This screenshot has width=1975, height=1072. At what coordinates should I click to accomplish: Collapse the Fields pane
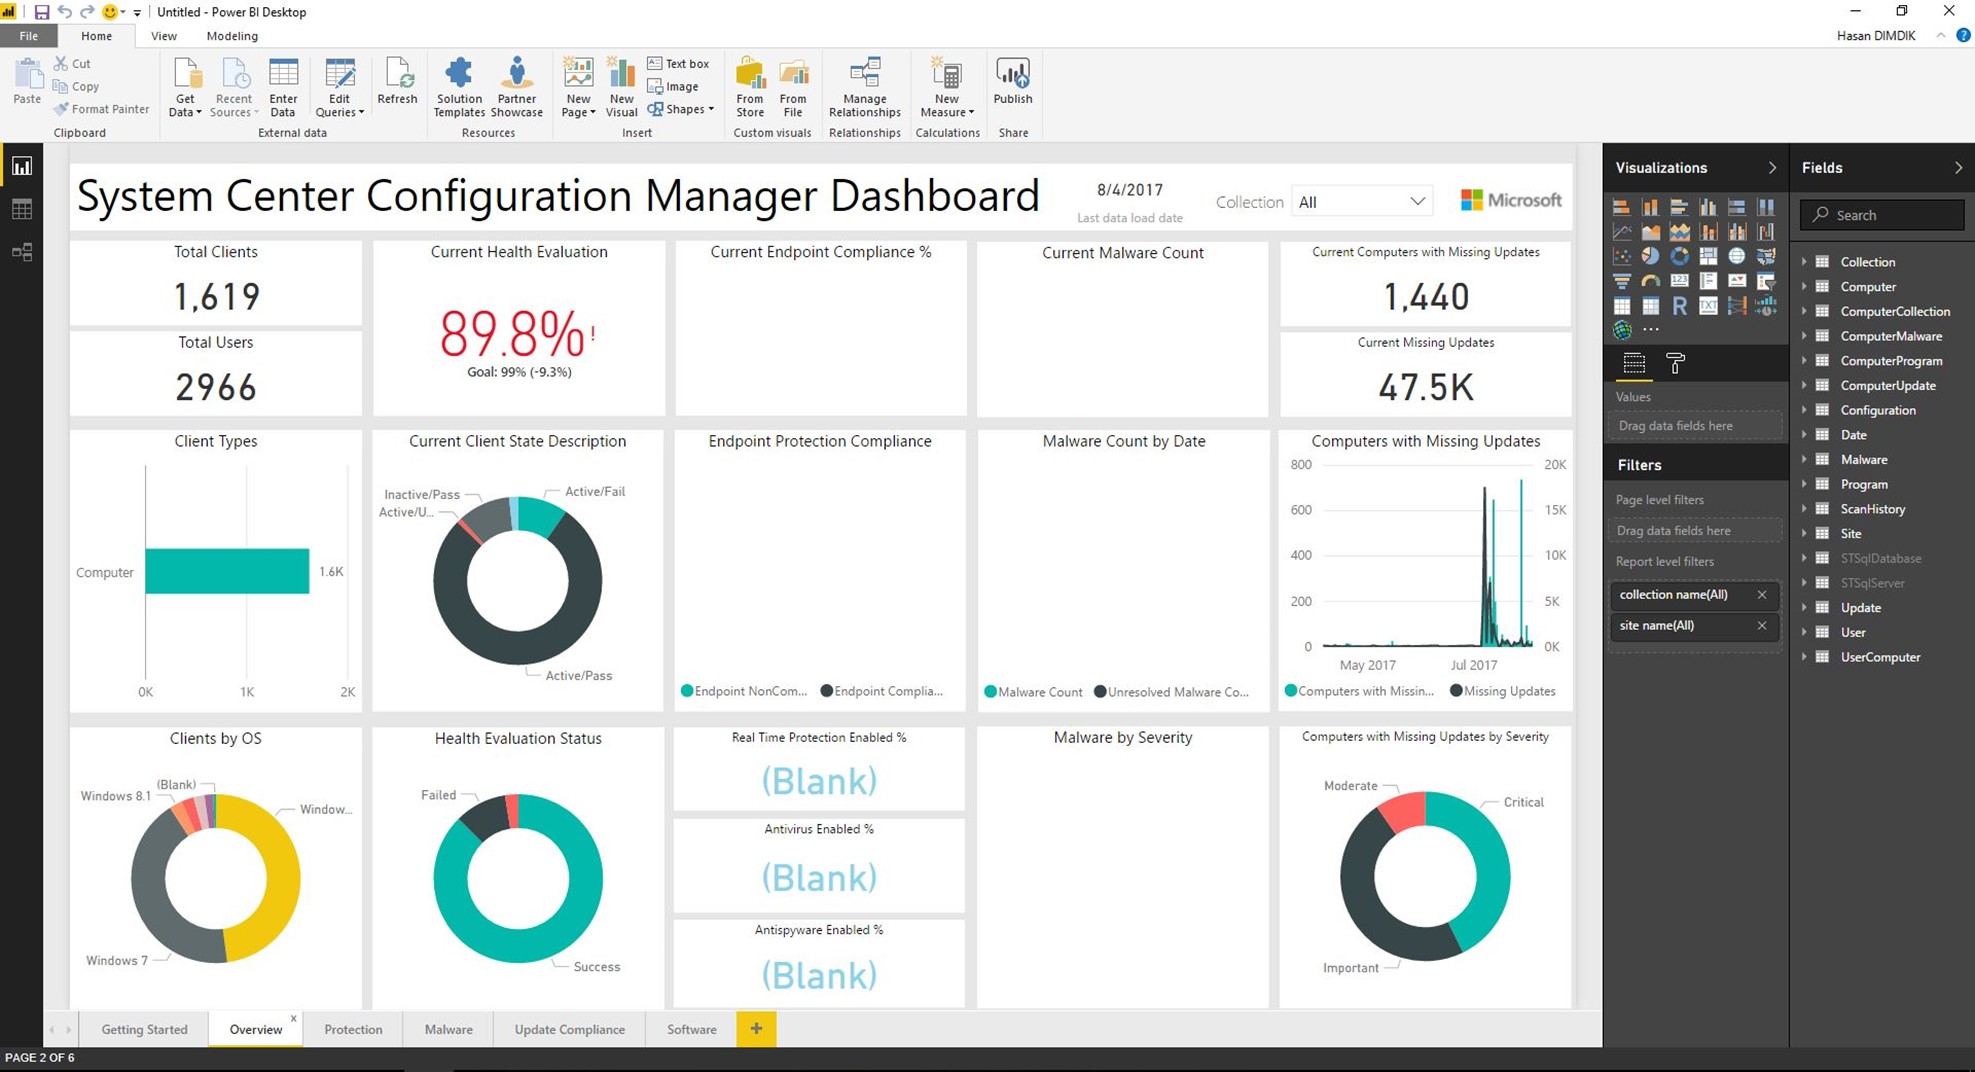[x=1958, y=168]
